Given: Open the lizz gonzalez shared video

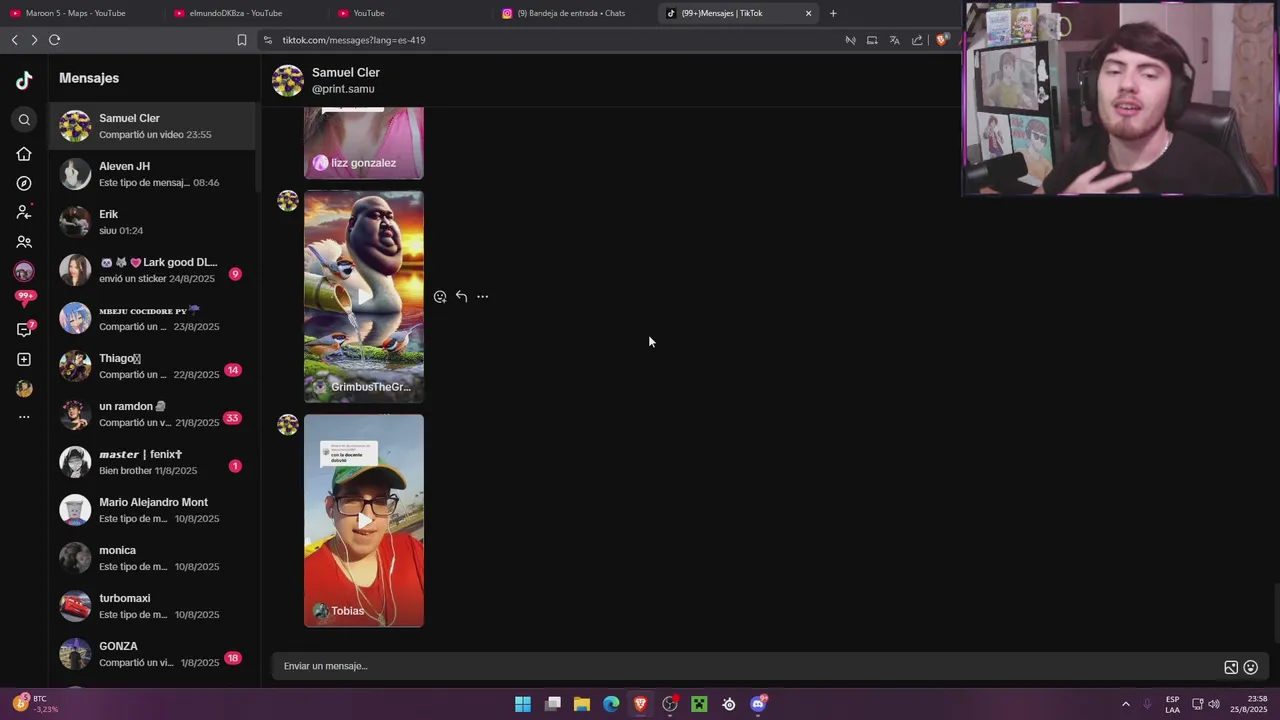Looking at the screenshot, I should coord(364,143).
